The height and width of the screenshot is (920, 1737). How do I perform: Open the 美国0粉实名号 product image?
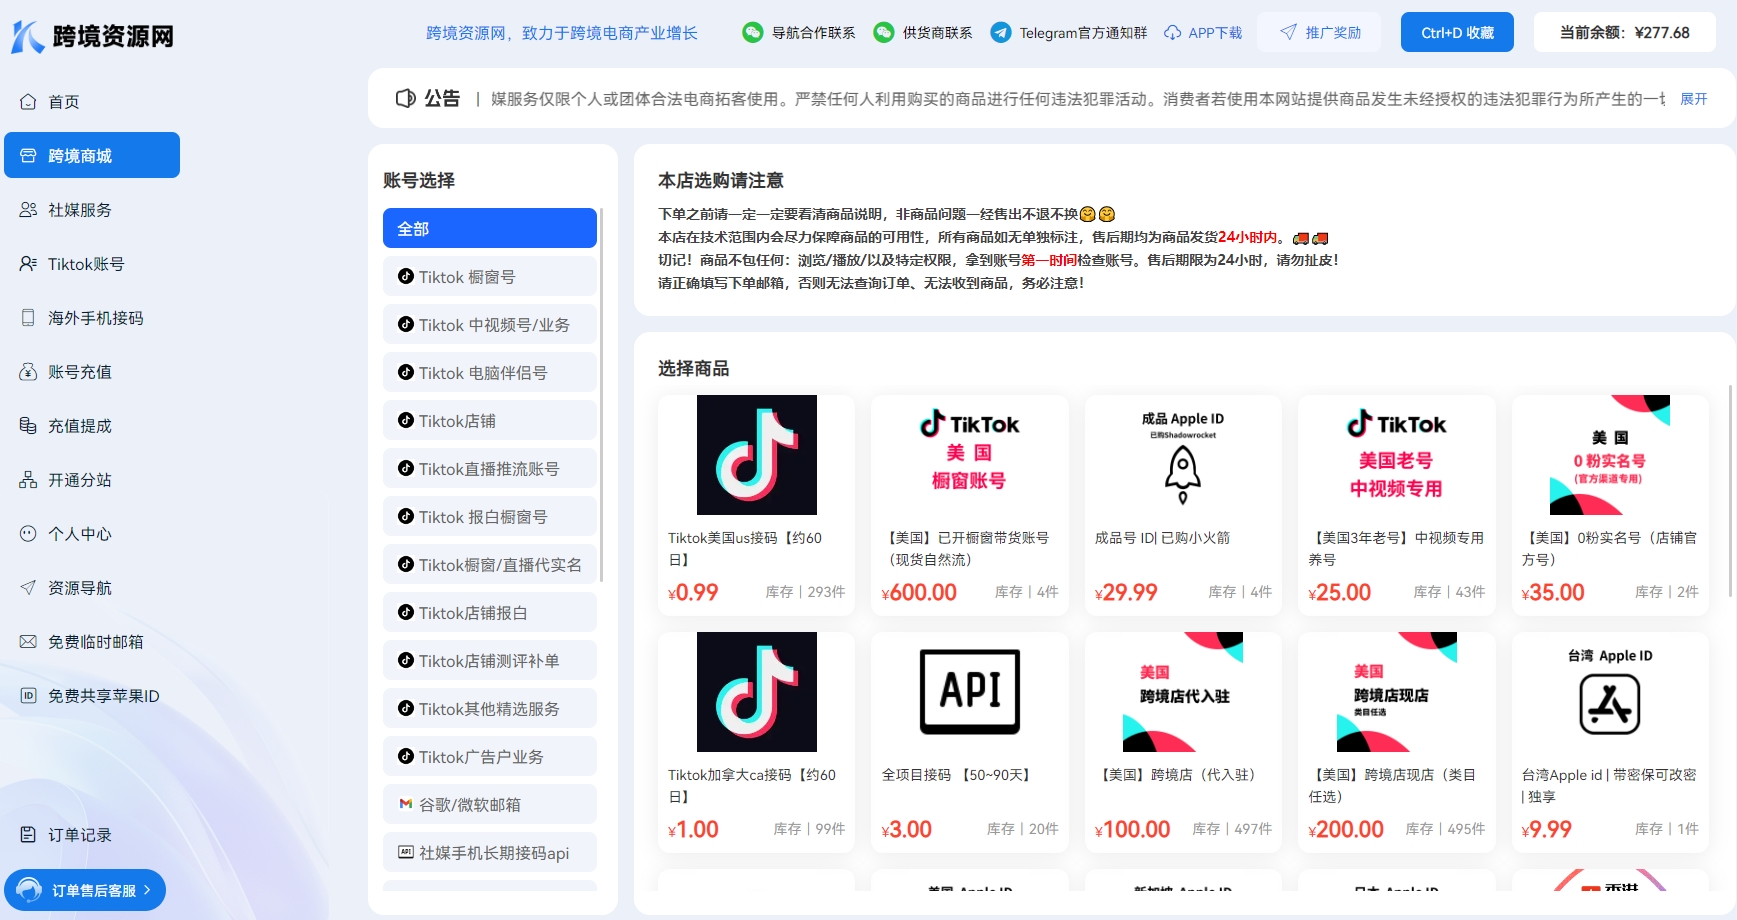pyautogui.click(x=1610, y=455)
